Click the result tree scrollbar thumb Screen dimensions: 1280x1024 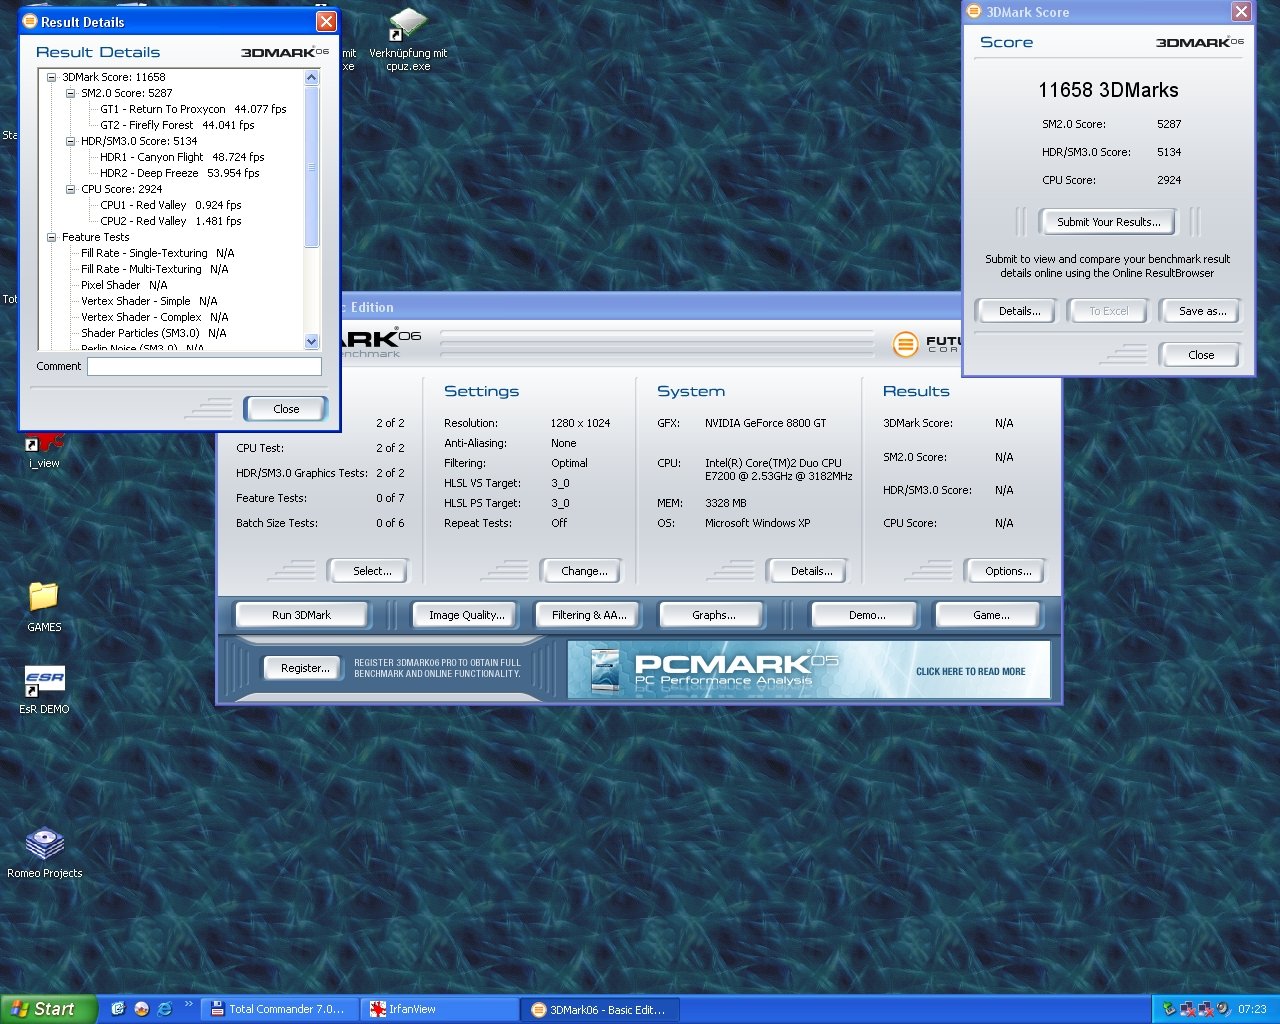[311, 167]
